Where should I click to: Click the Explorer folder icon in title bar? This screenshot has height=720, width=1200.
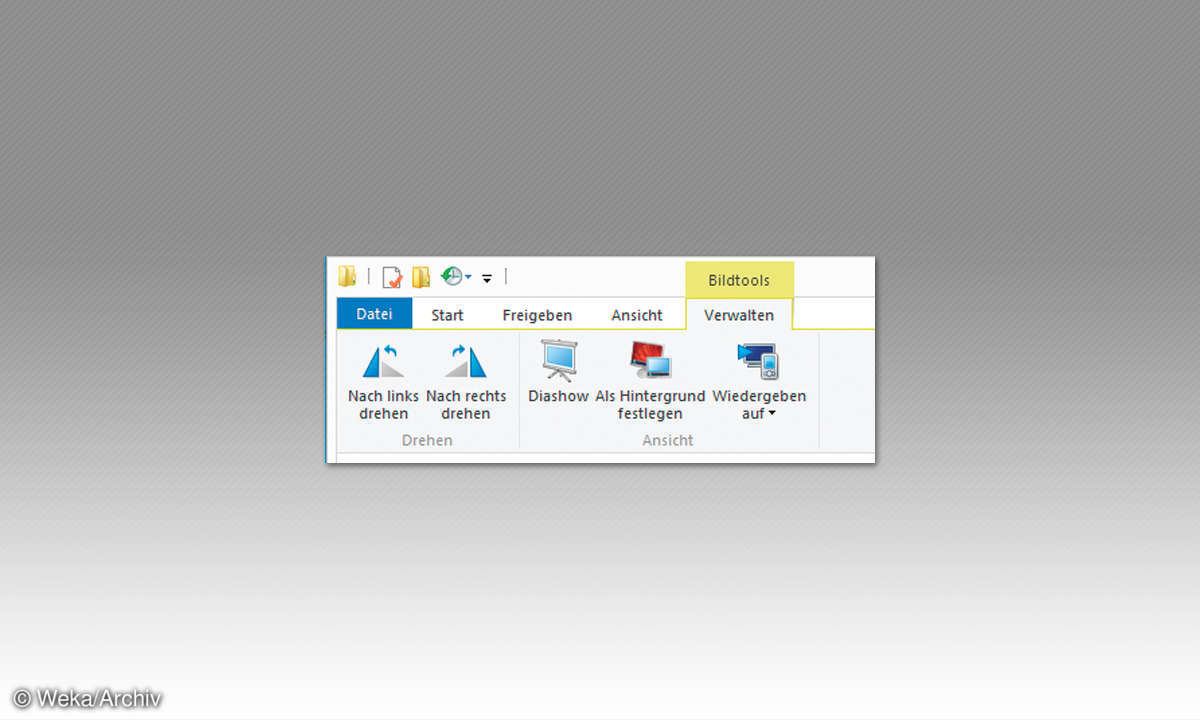point(347,277)
